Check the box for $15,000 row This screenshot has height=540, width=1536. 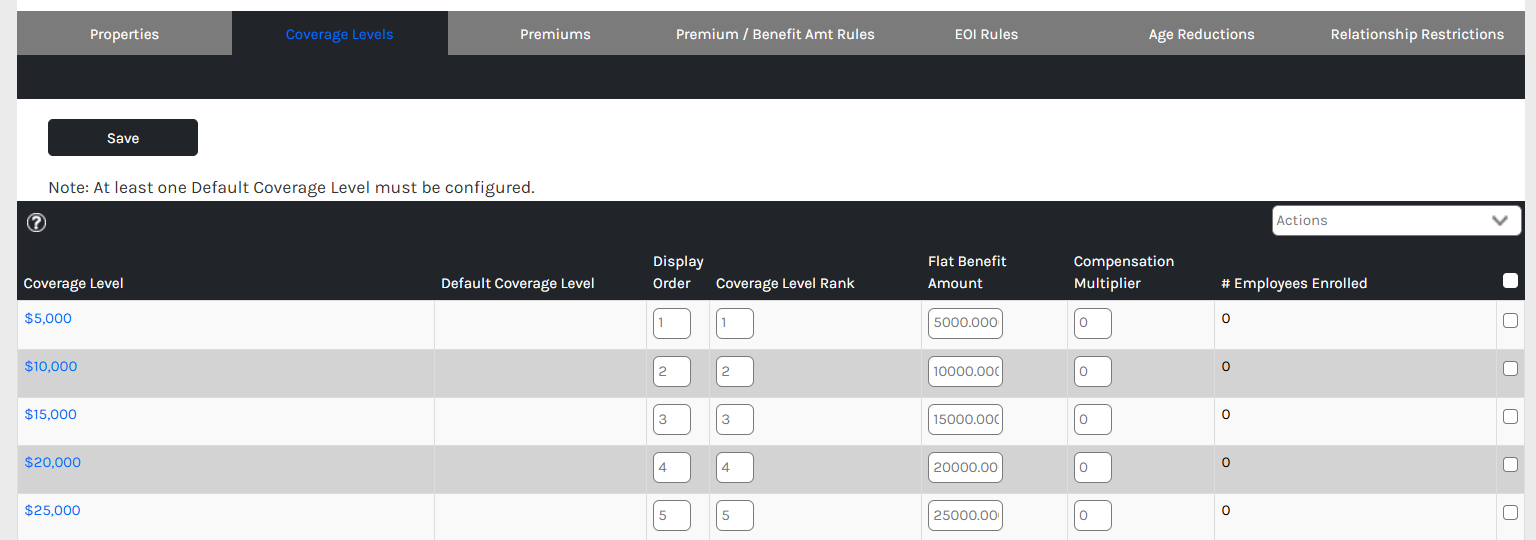coord(1510,417)
